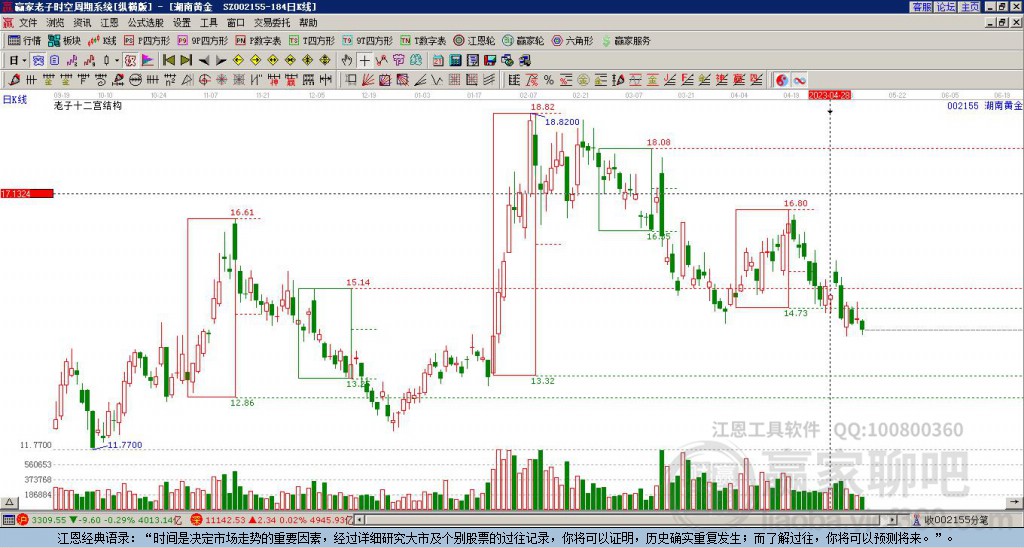Toggle the red yin-yang icon
Screen dimensions: 1024x548
(x=782, y=80)
